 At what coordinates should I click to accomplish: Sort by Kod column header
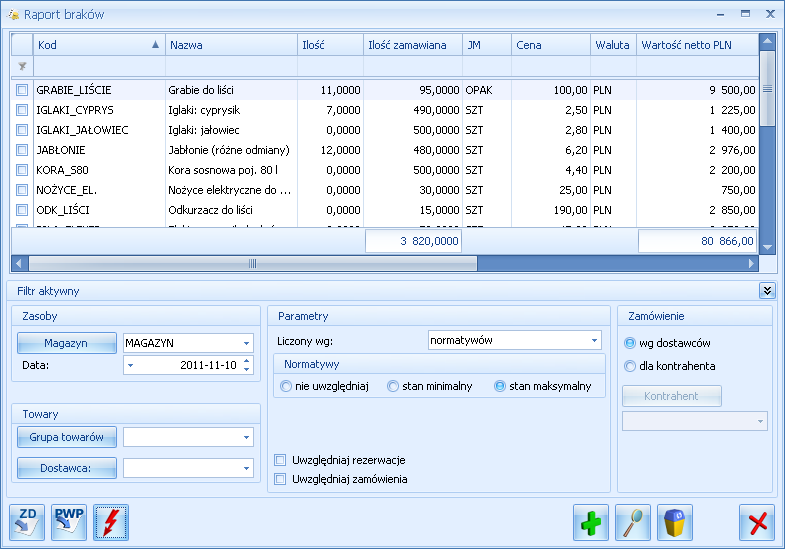point(99,45)
